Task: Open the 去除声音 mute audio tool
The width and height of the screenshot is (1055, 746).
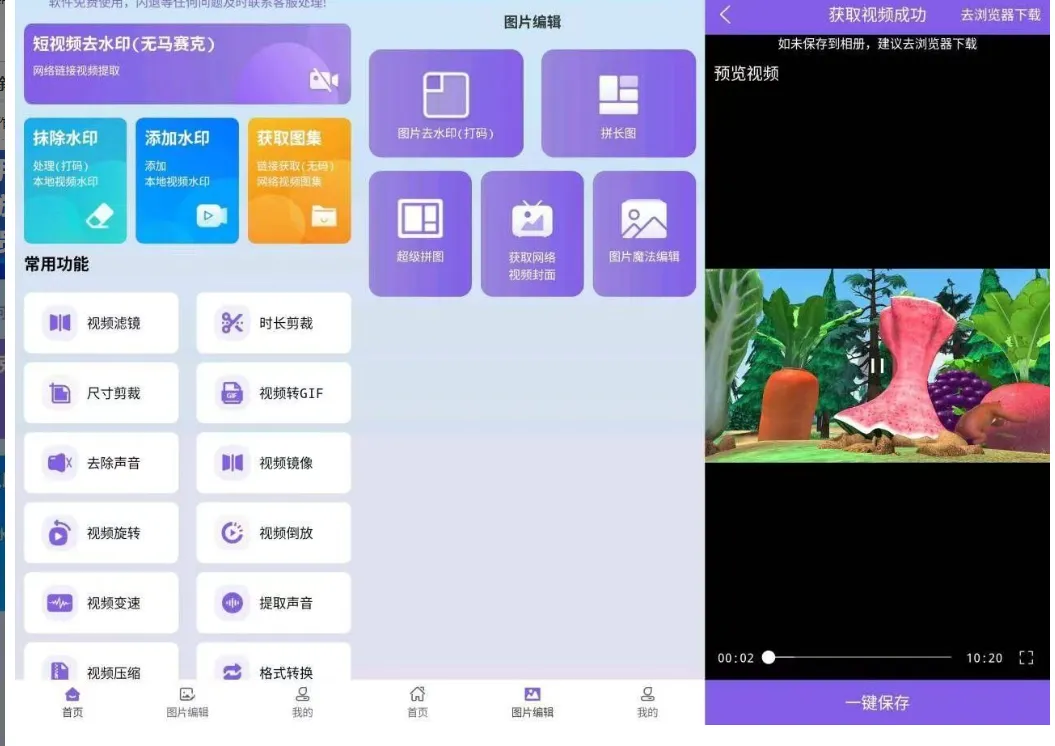Action: click(101, 462)
